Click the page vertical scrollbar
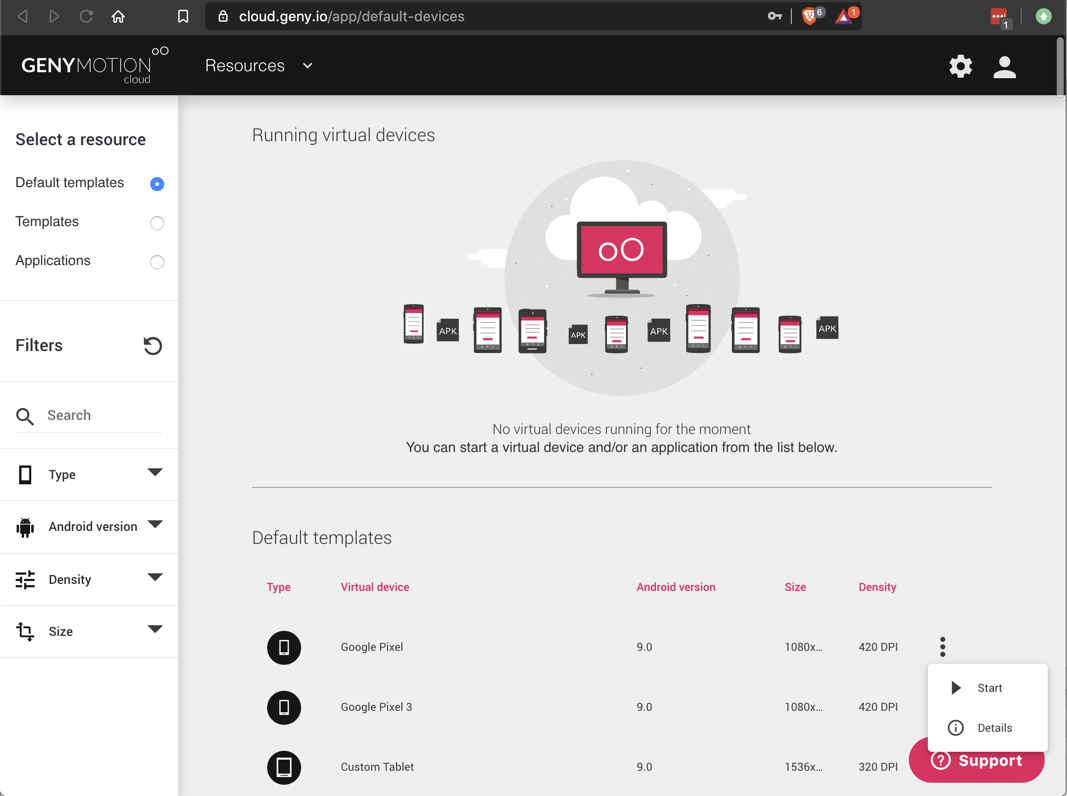This screenshot has height=796, width=1067. [x=1060, y=67]
